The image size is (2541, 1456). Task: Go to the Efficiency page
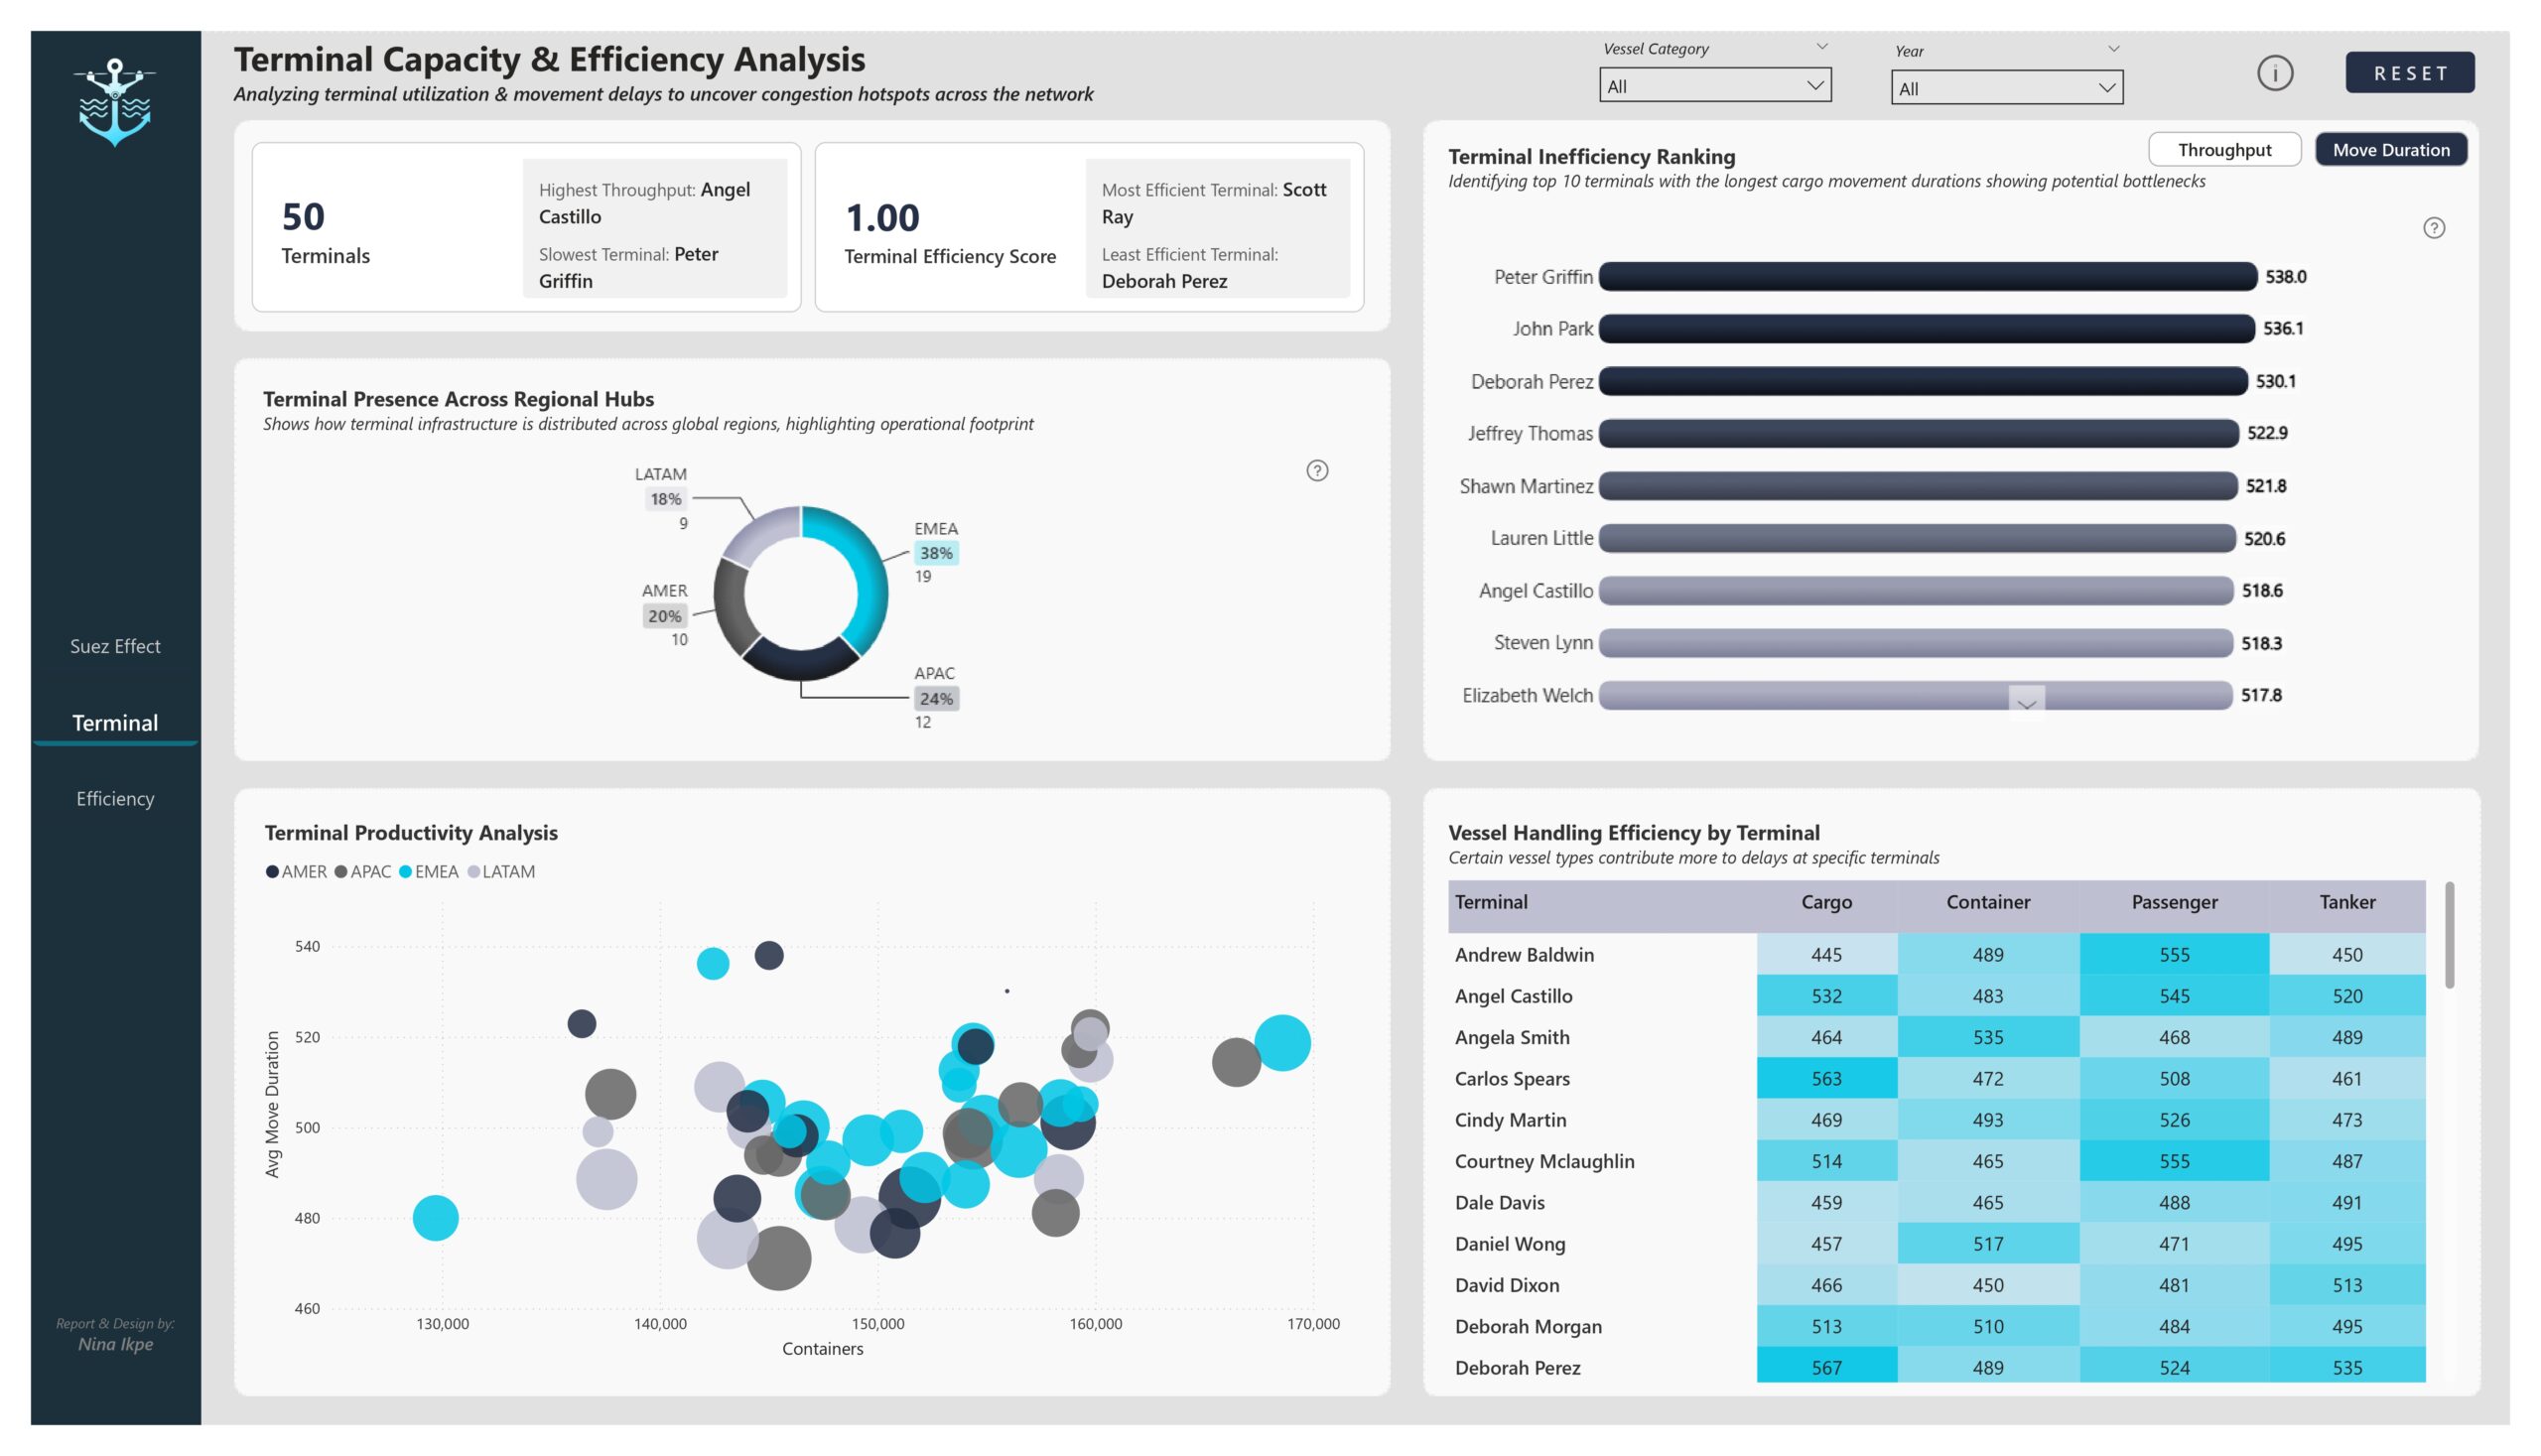tap(115, 798)
